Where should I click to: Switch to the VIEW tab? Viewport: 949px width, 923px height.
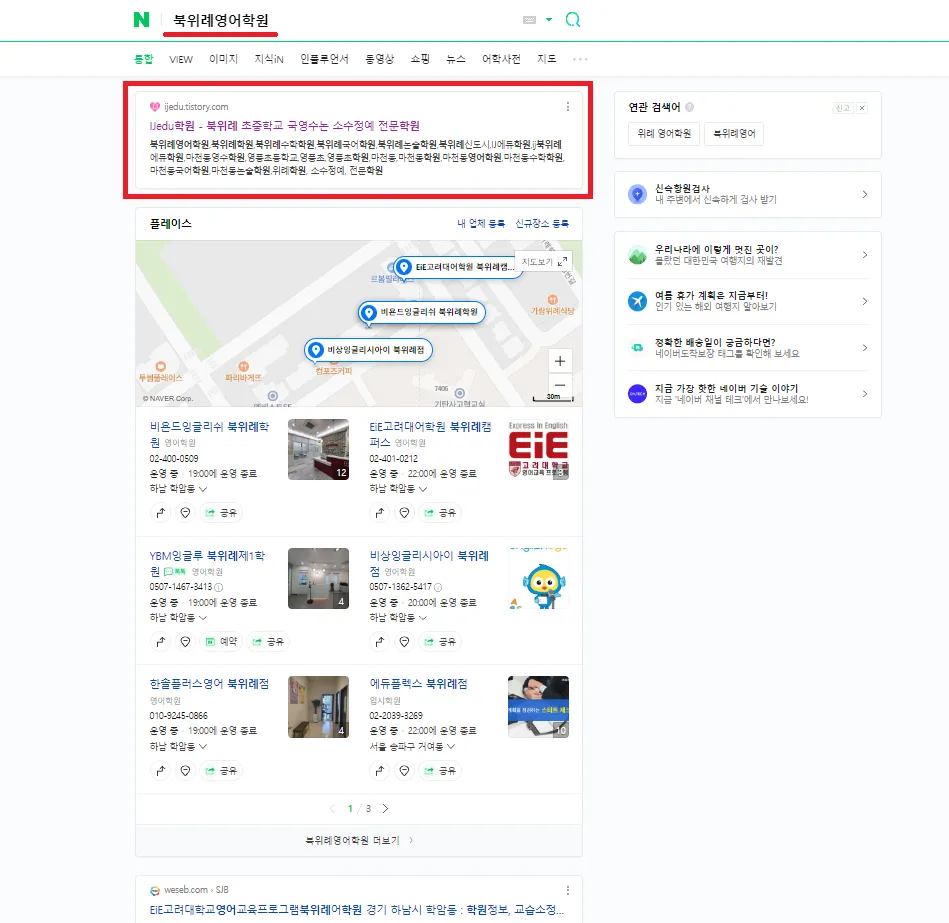pyautogui.click(x=181, y=59)
